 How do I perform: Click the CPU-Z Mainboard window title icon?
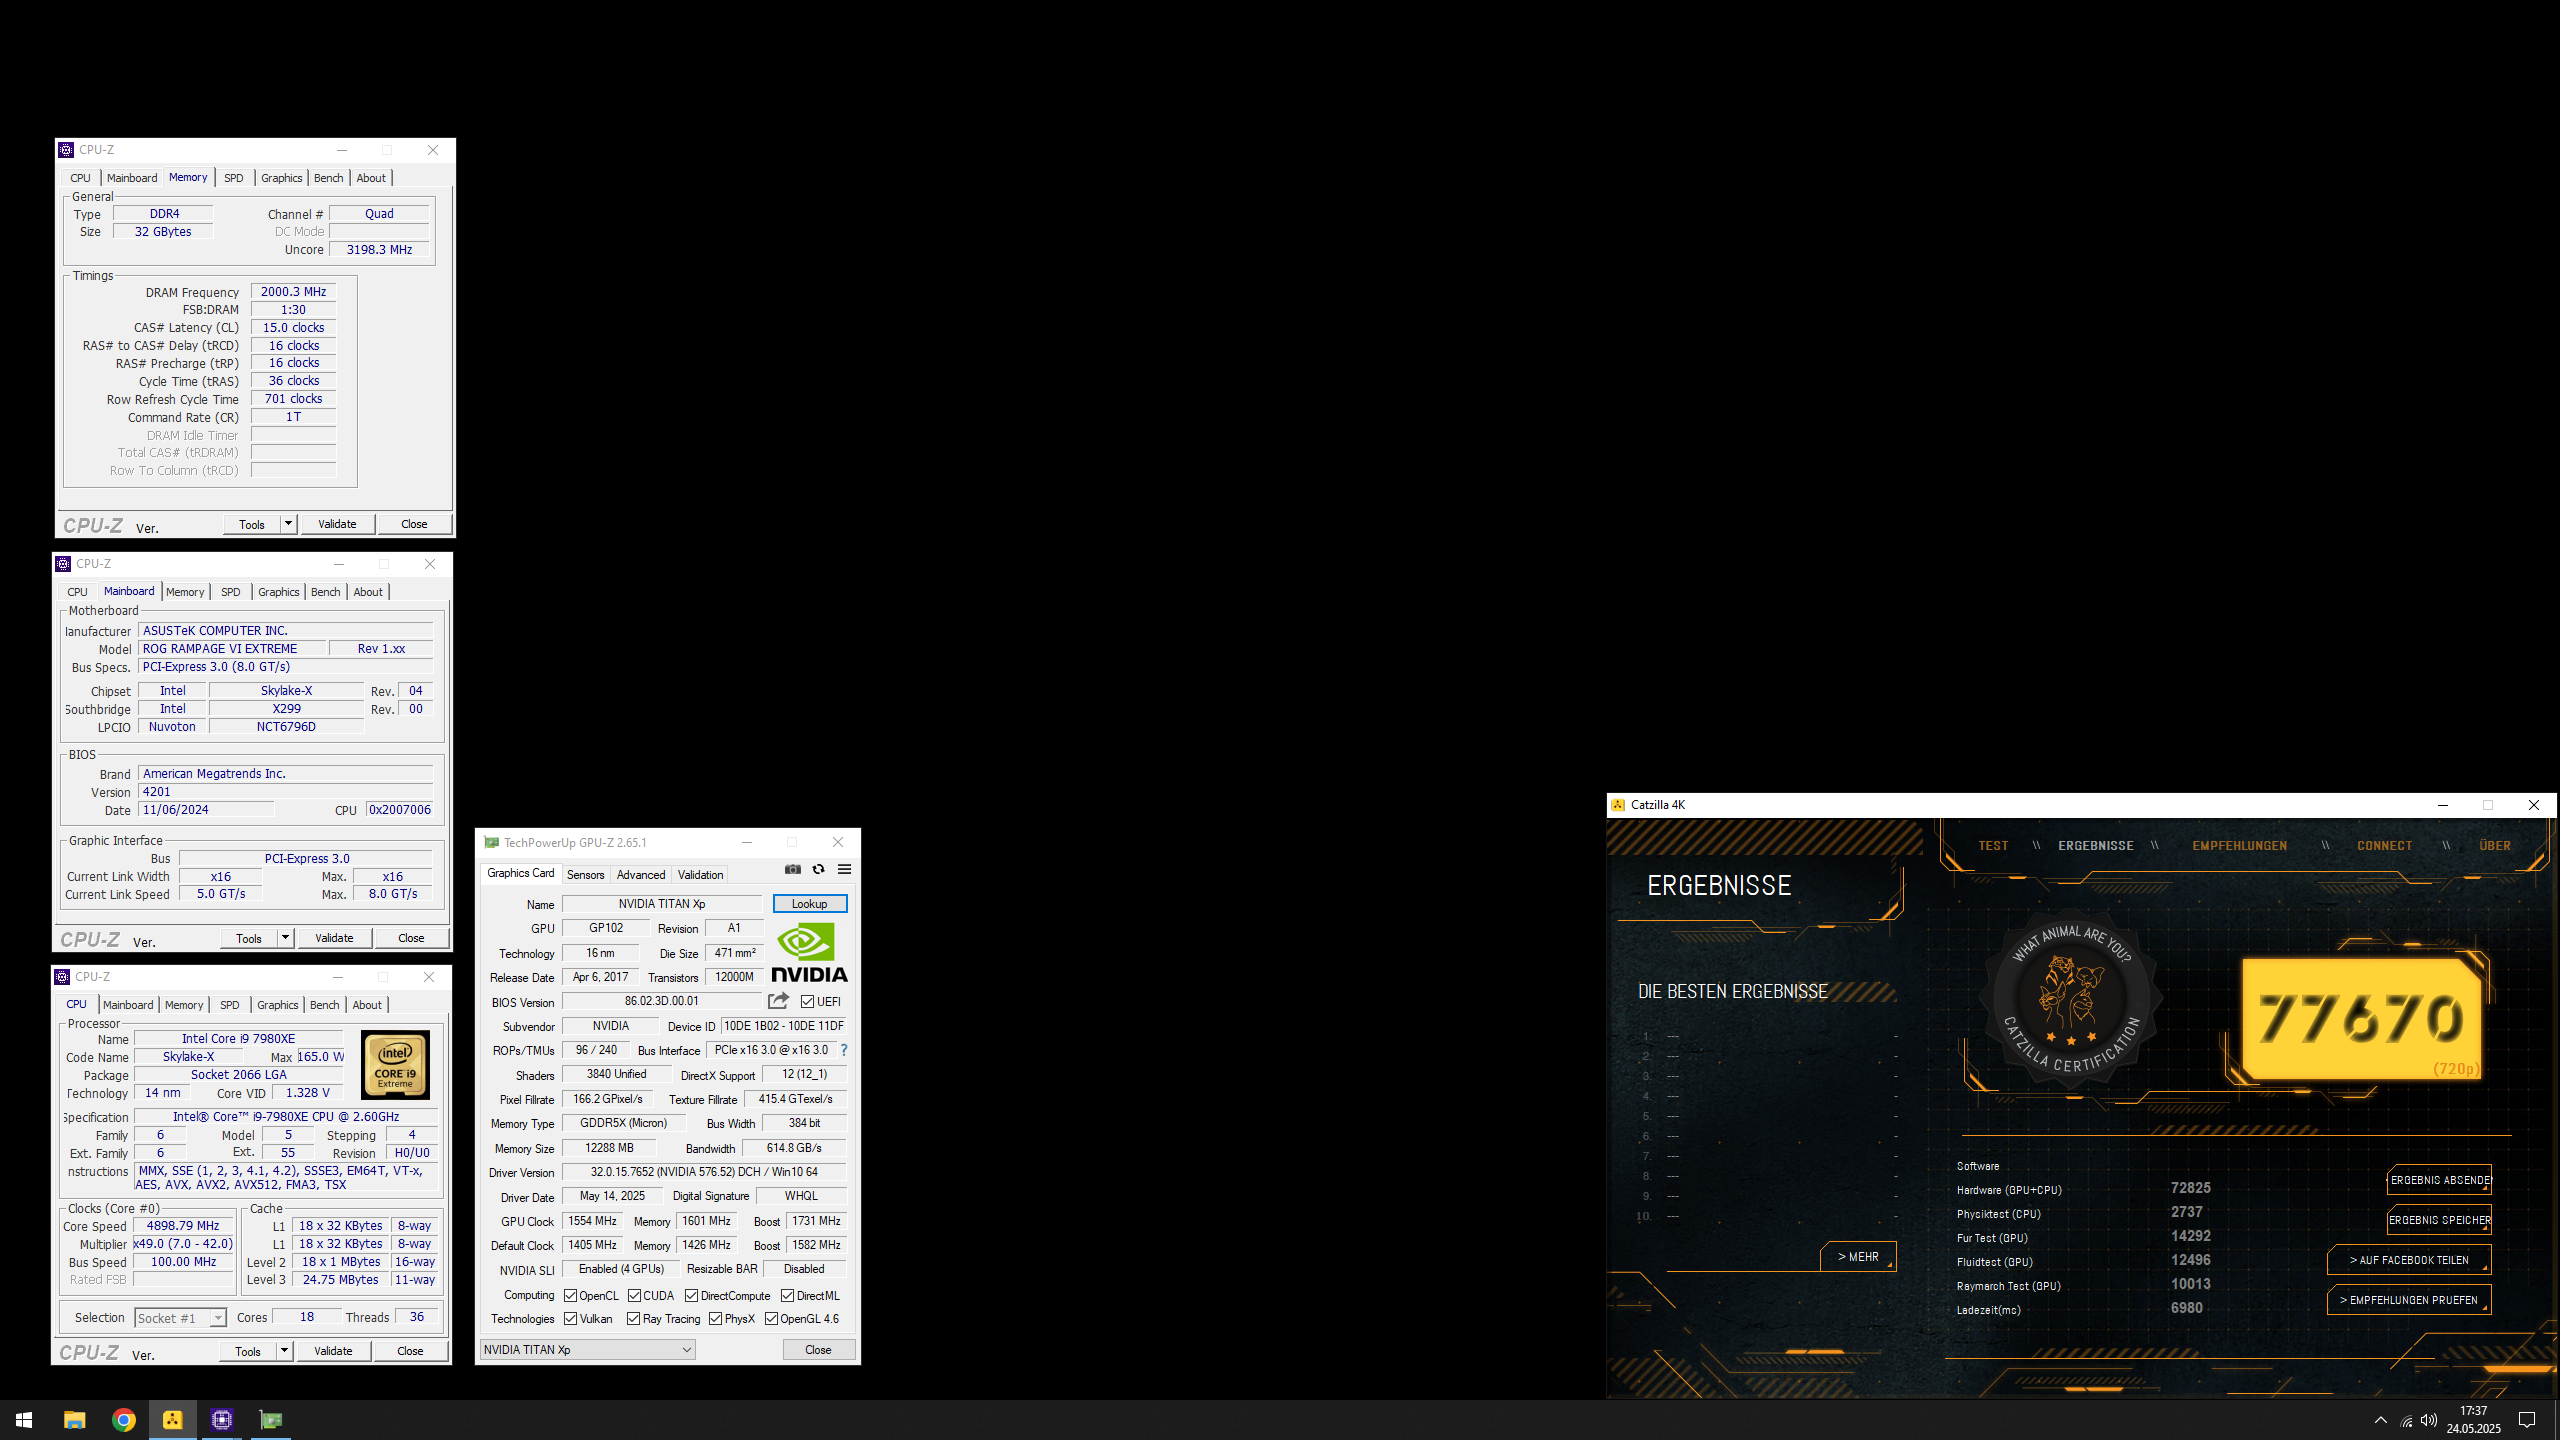(x=63, y=564)
